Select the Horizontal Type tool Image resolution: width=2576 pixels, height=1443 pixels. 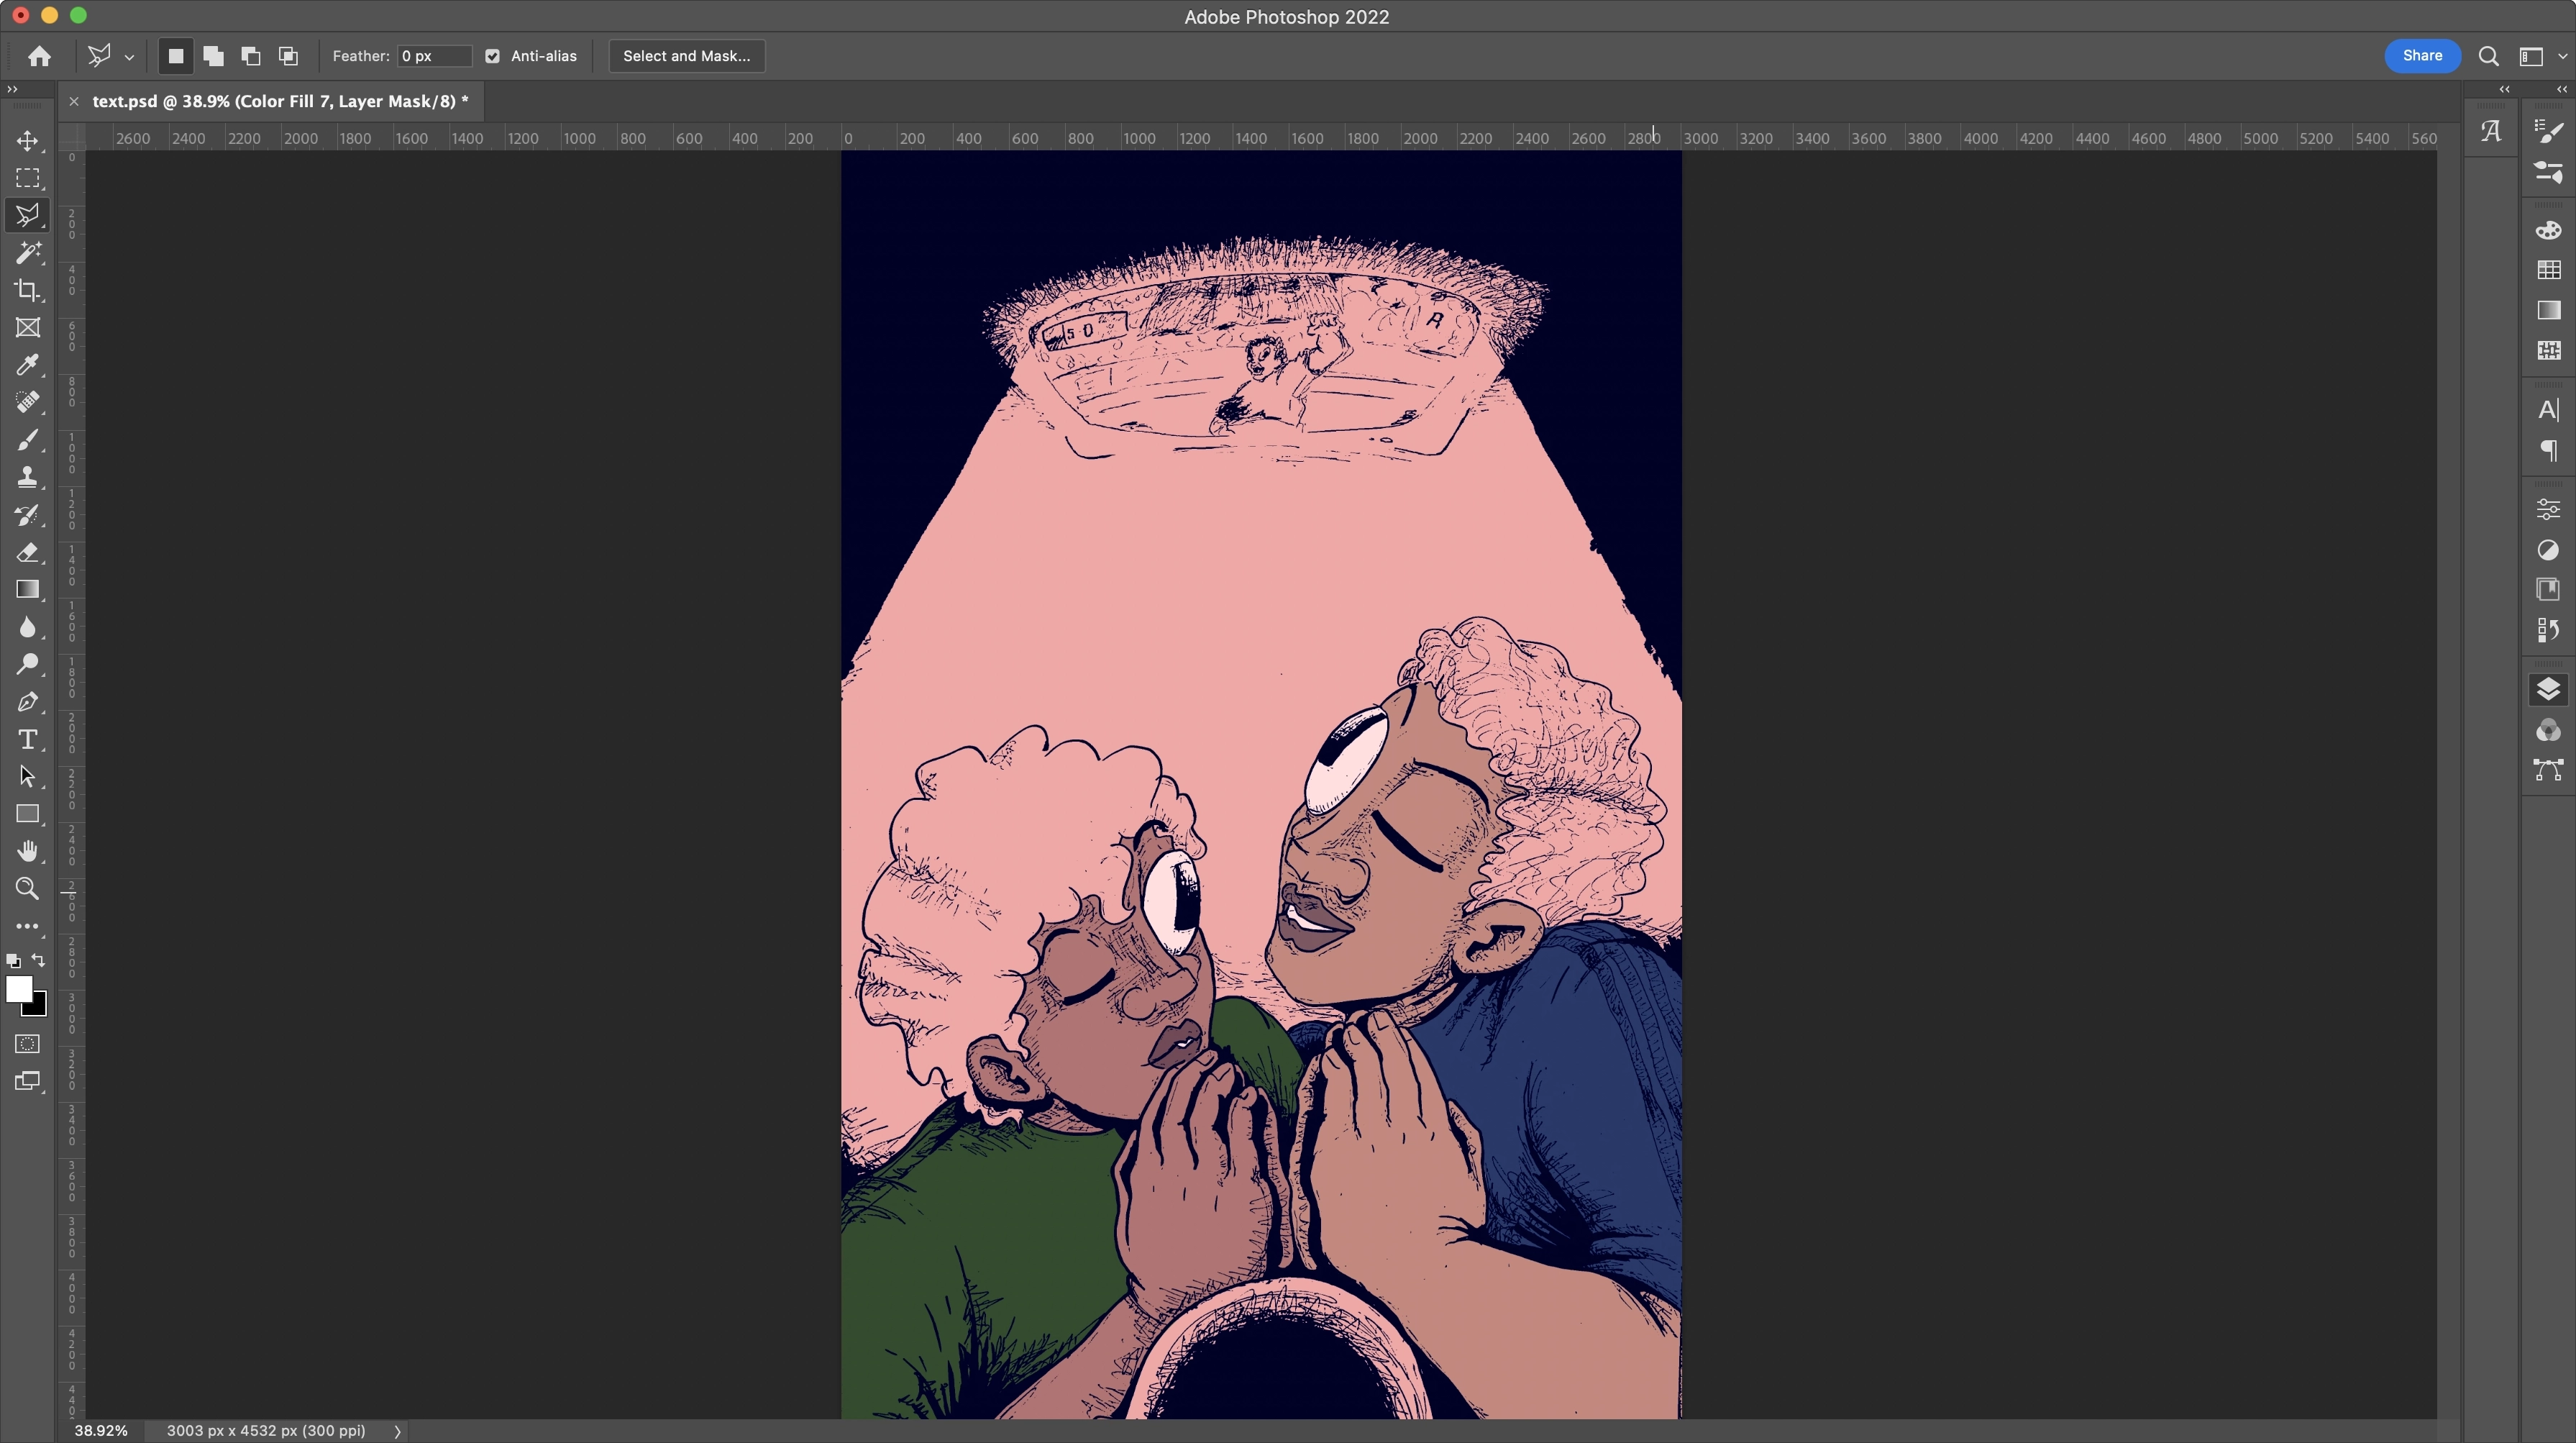(x=28, y=739)
